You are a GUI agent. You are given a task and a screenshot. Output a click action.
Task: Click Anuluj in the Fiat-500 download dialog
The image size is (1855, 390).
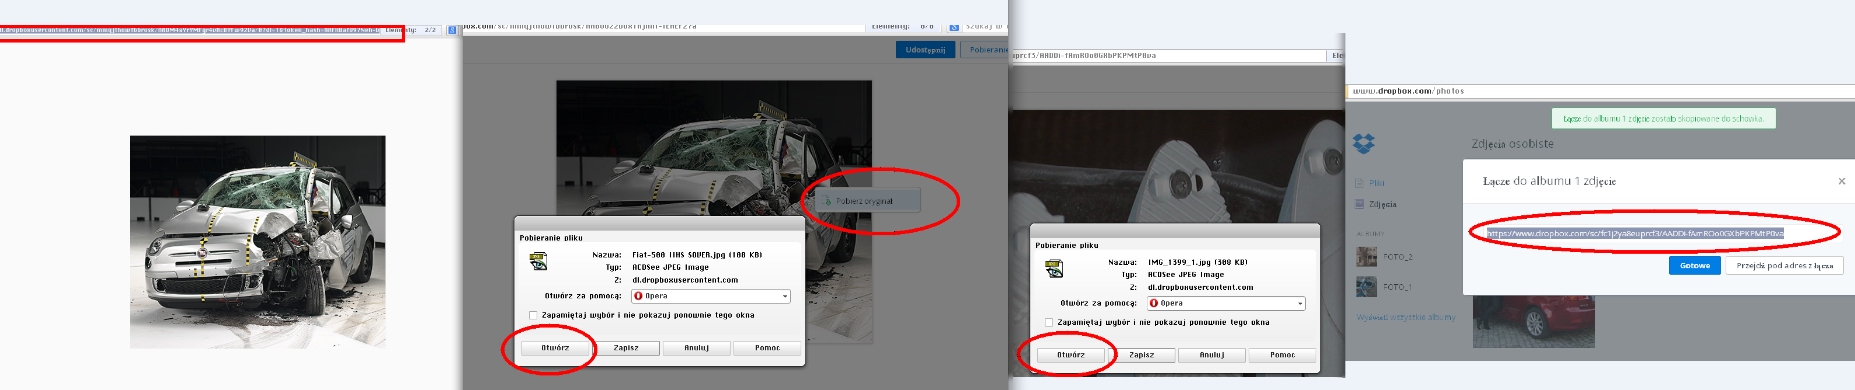click(697, 348)
